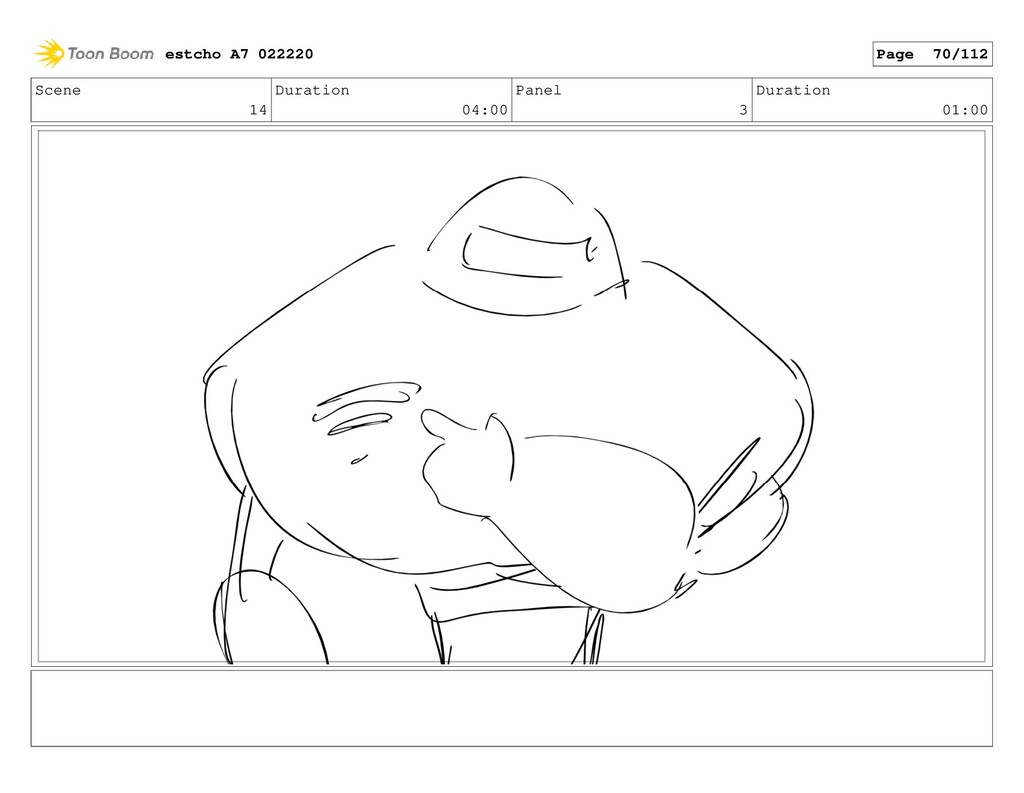Select the panel duration value 01:00
1024x793 pixels.
[965, 110]
